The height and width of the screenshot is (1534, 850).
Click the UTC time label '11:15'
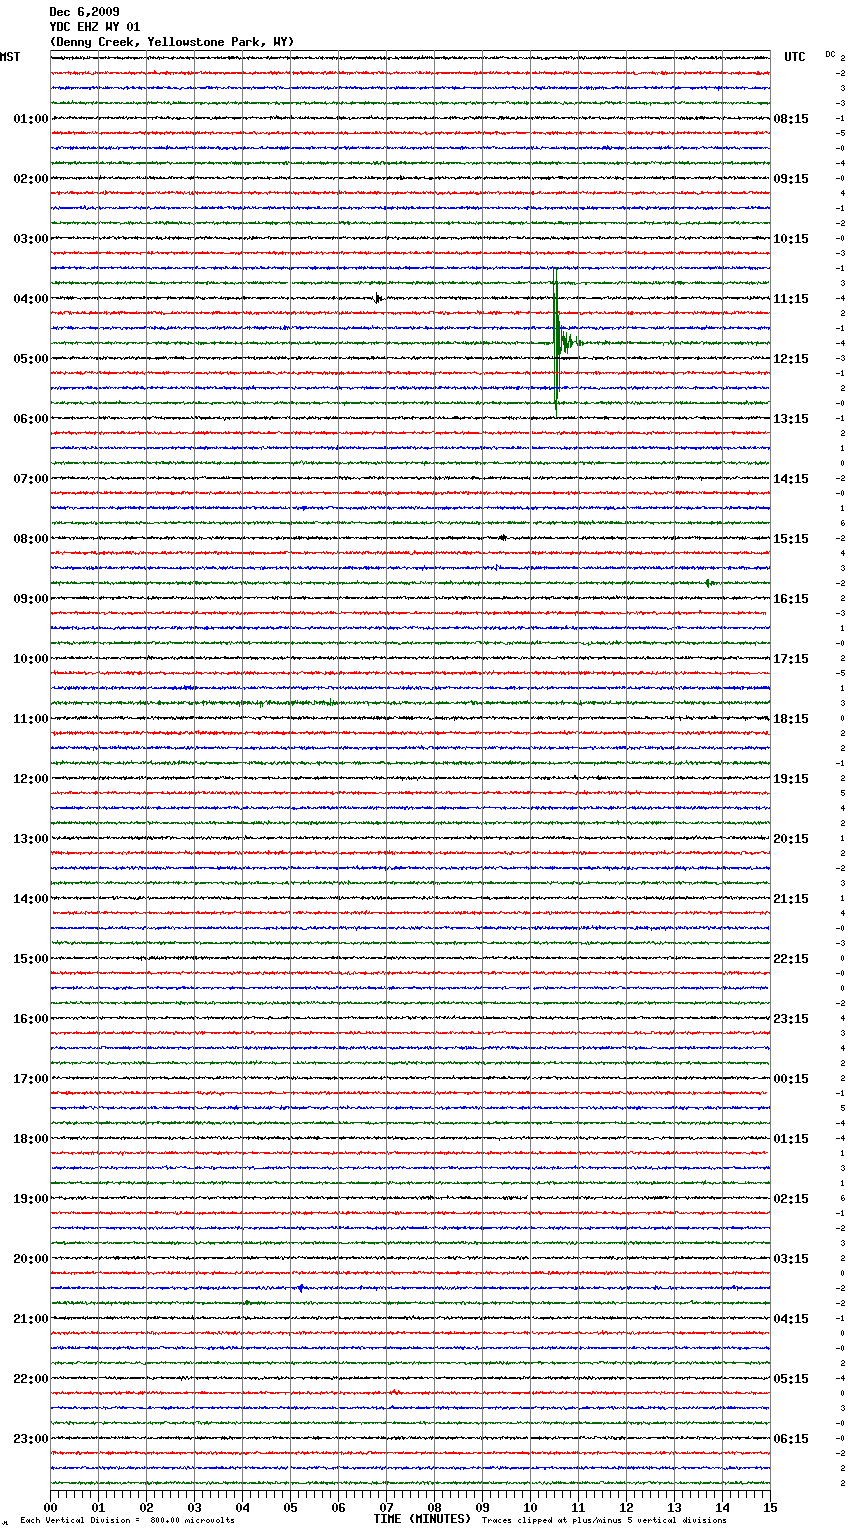coord(791,299)
